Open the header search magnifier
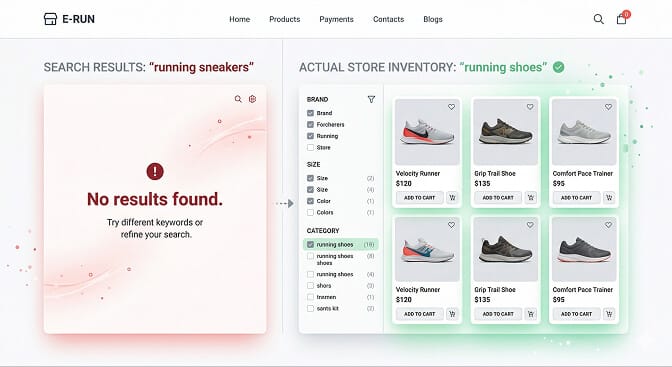The height and width of the screenshot is (367, 672). click(x=599, y=19)
